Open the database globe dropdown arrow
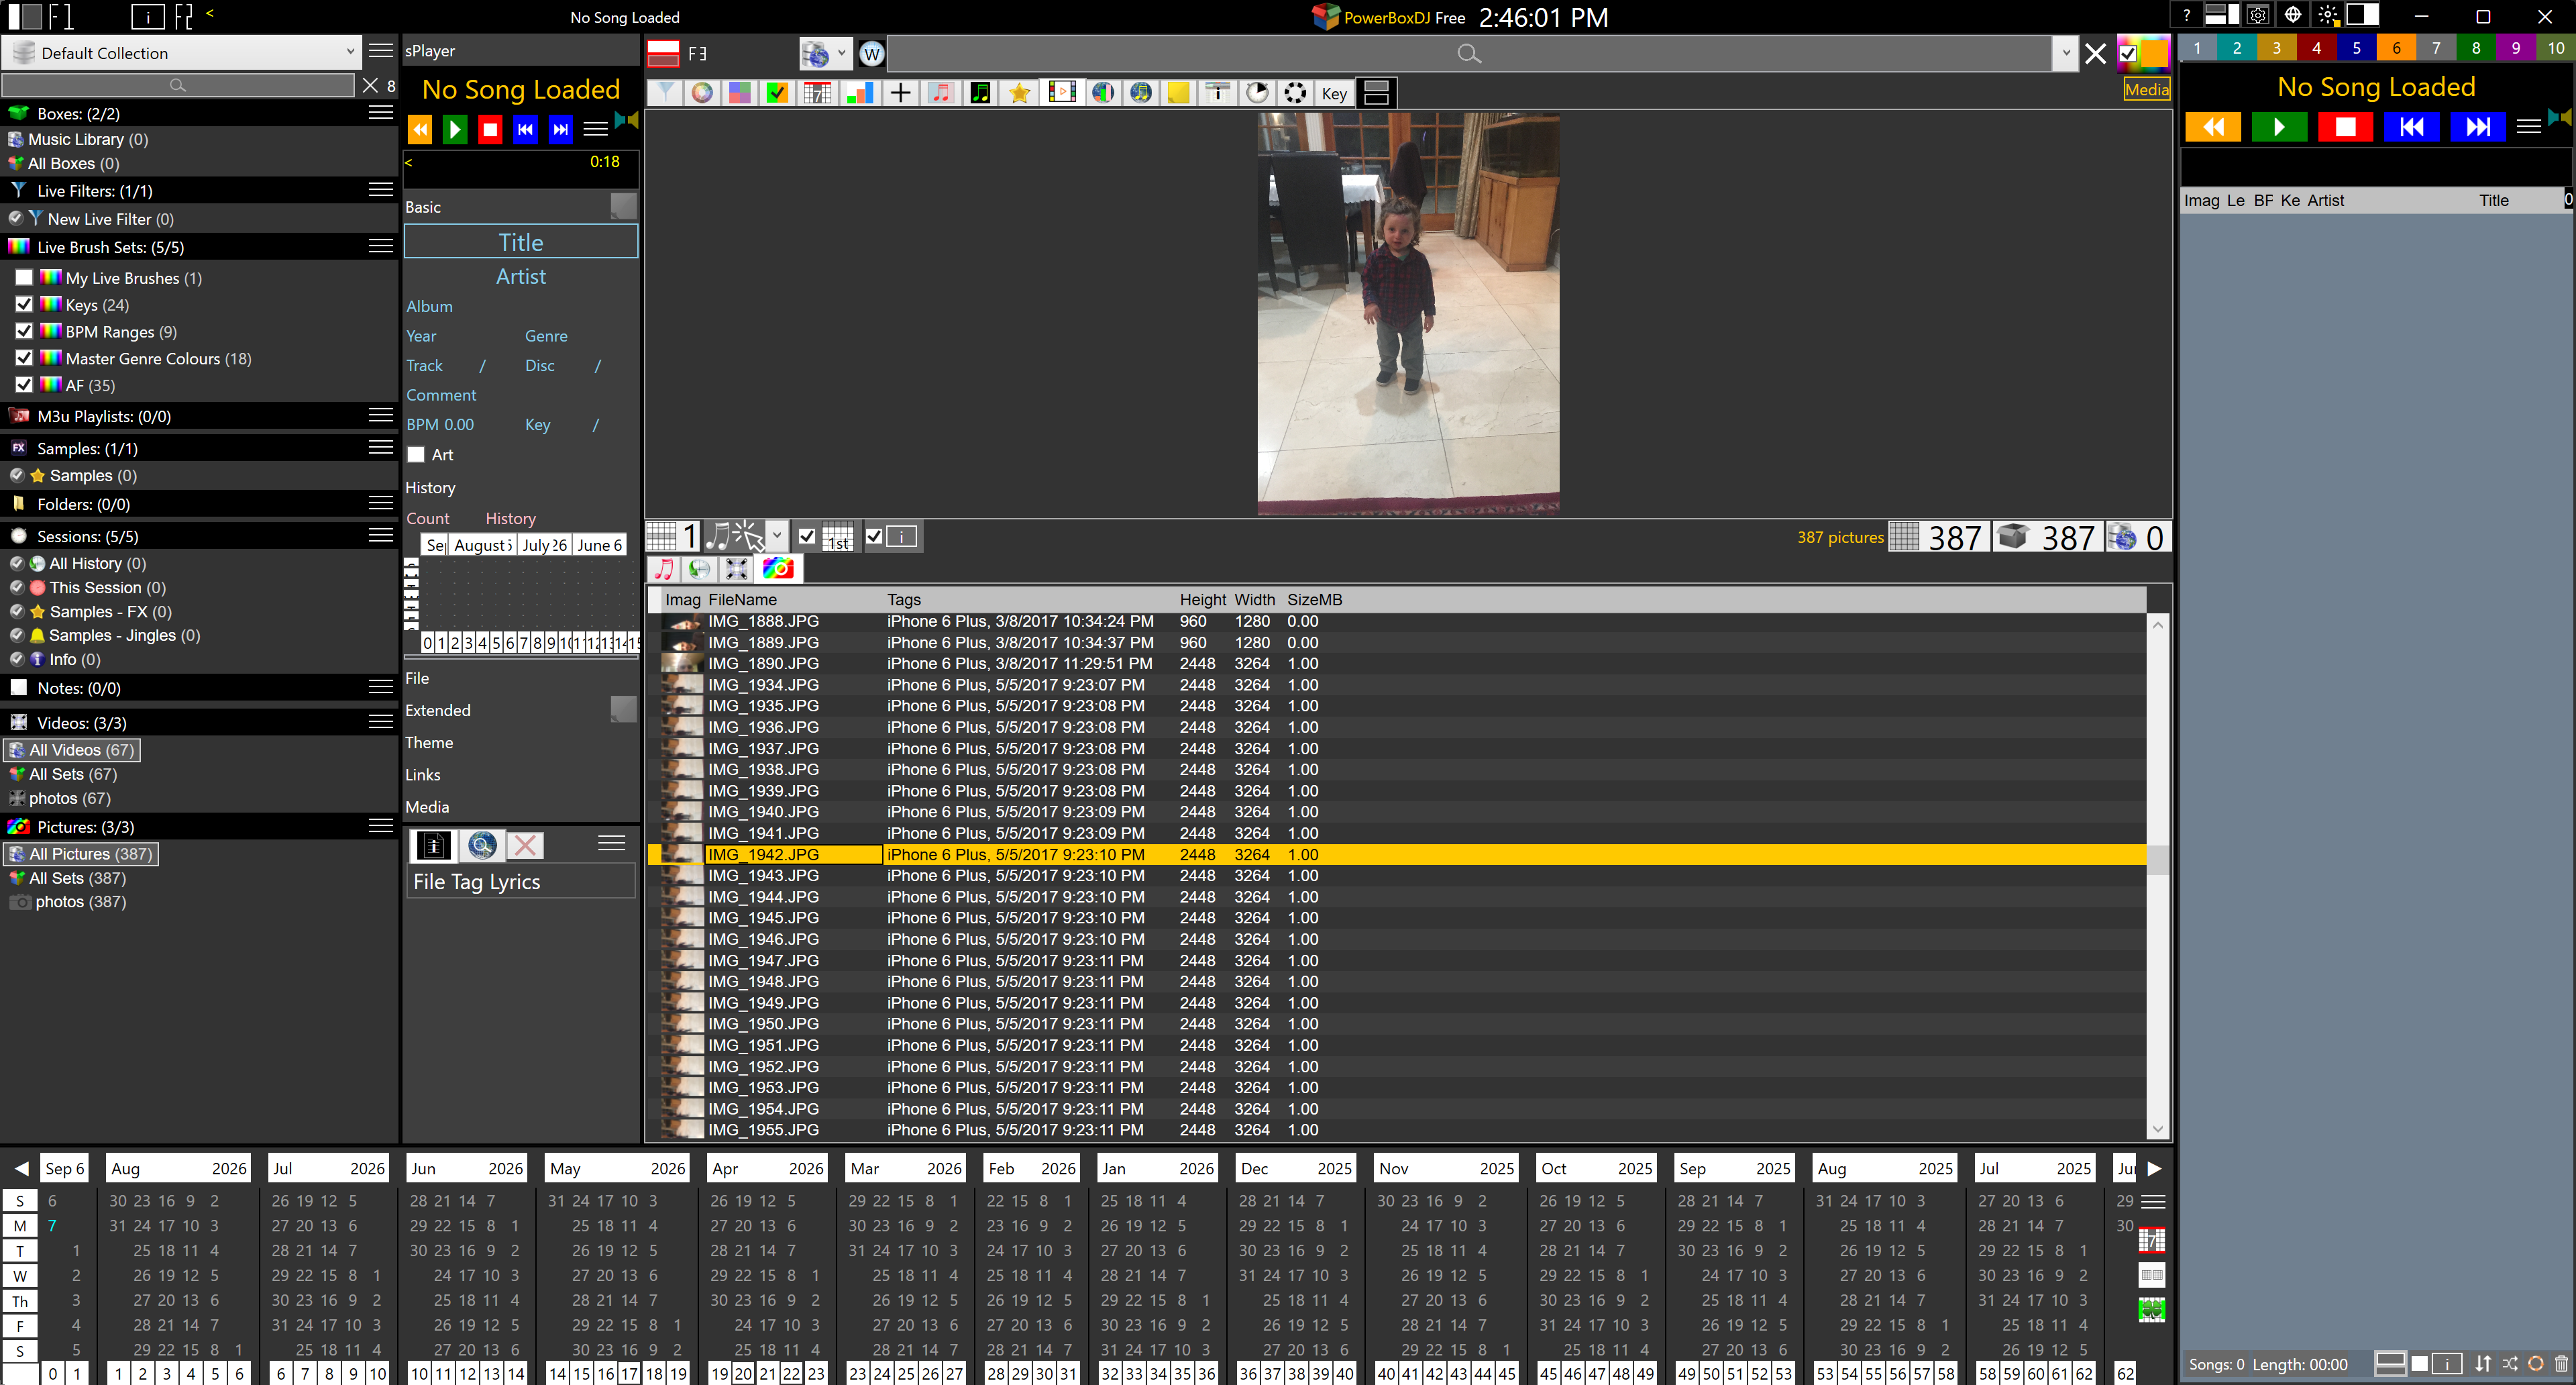 click(841, 54)
